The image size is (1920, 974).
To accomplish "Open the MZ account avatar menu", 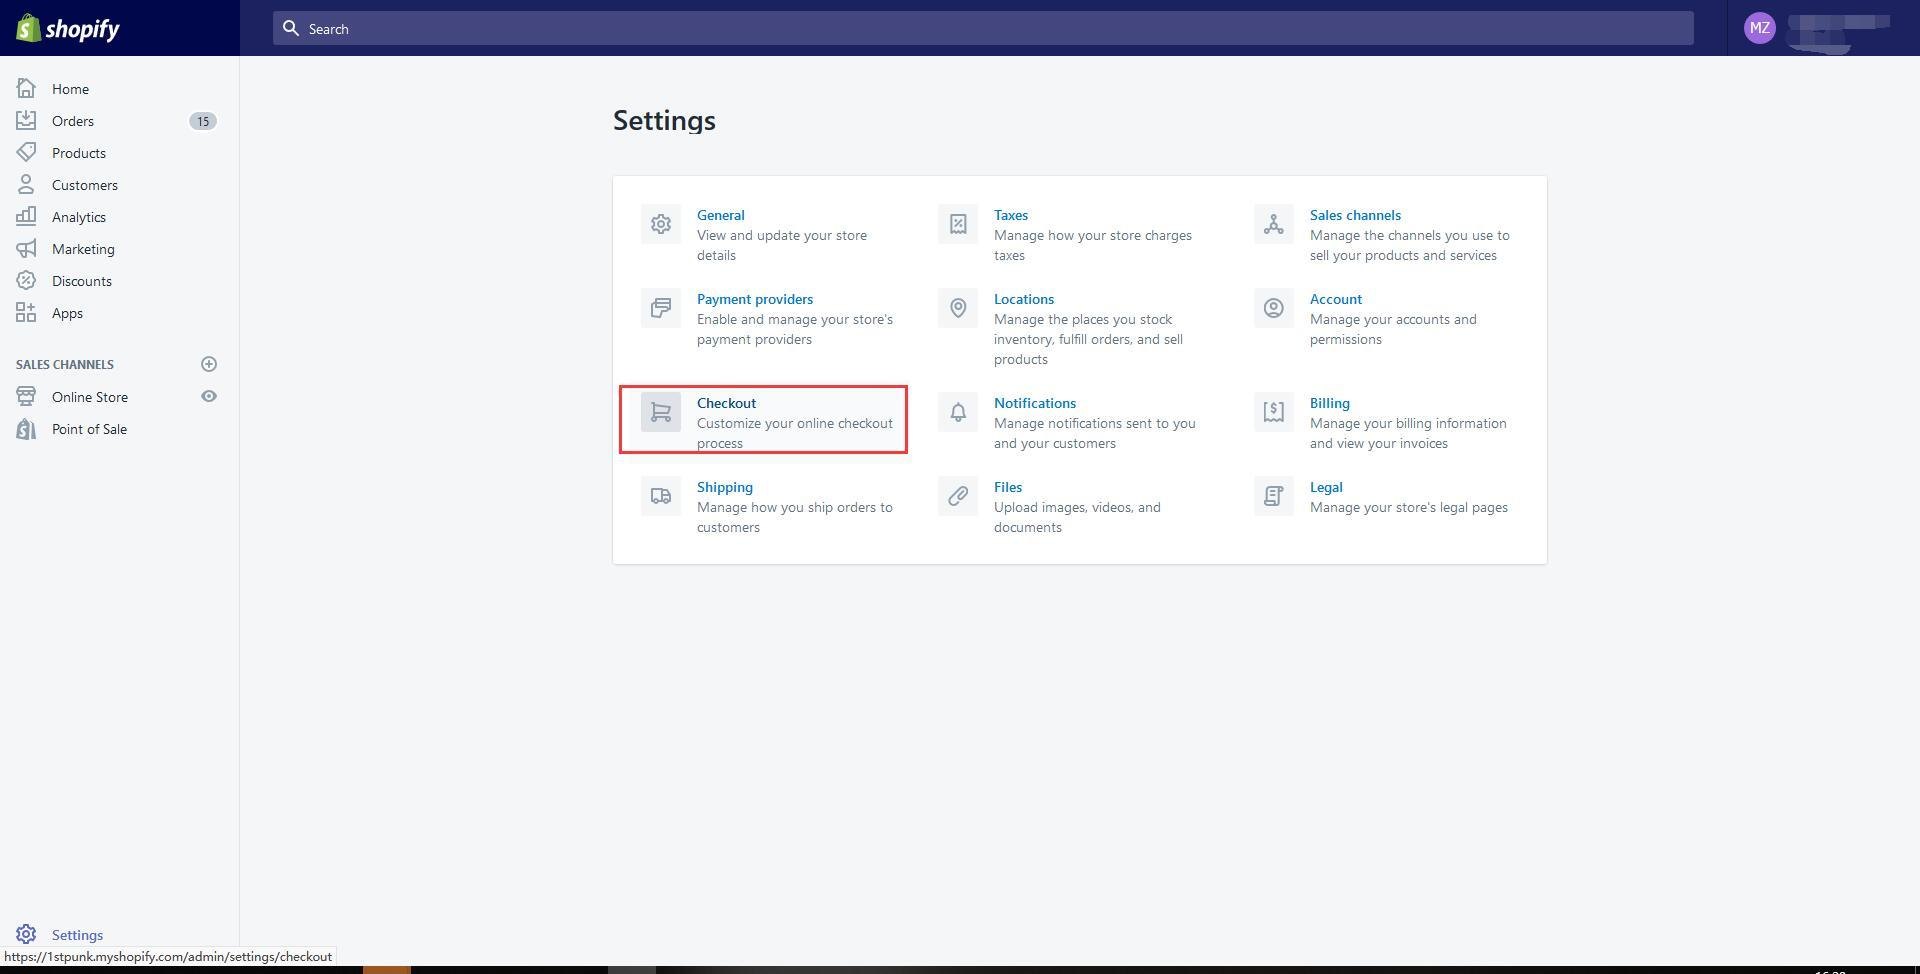I will [1759, 28].
